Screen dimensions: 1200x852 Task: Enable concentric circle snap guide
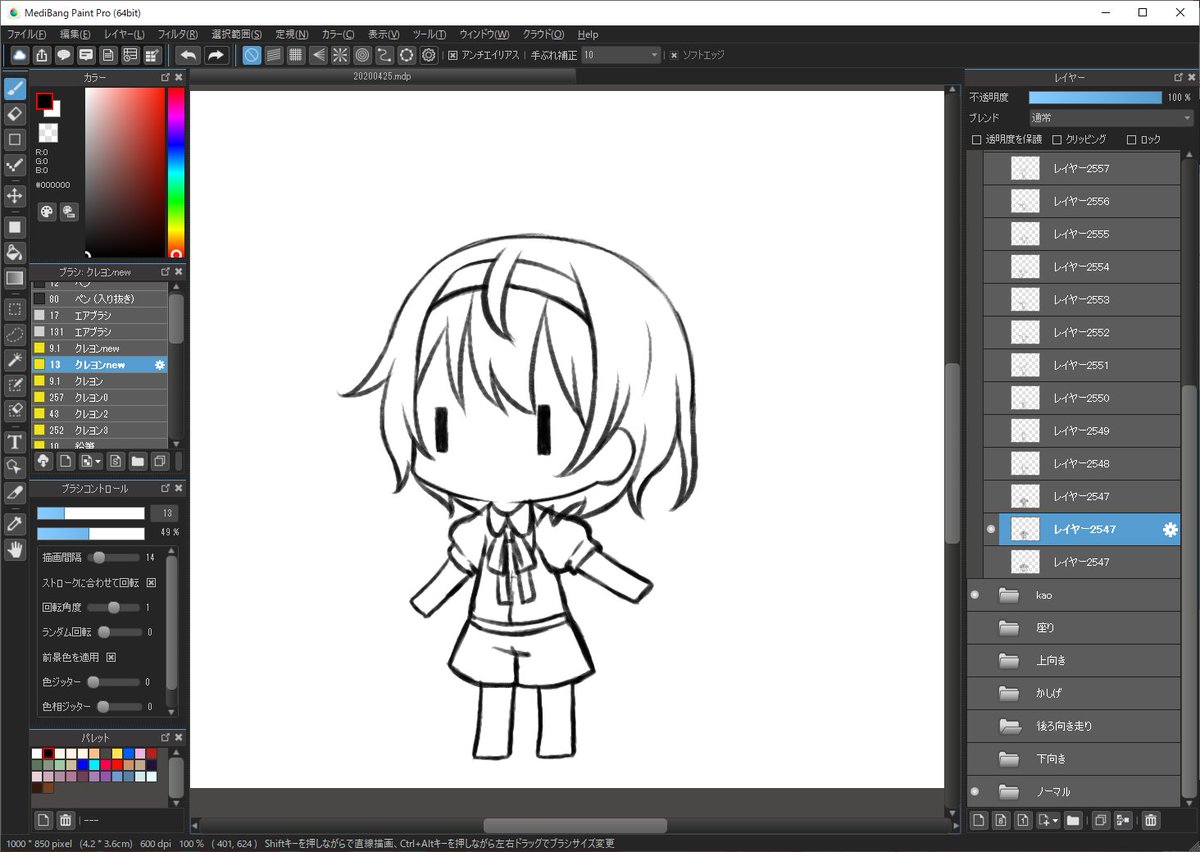[362, 55]
